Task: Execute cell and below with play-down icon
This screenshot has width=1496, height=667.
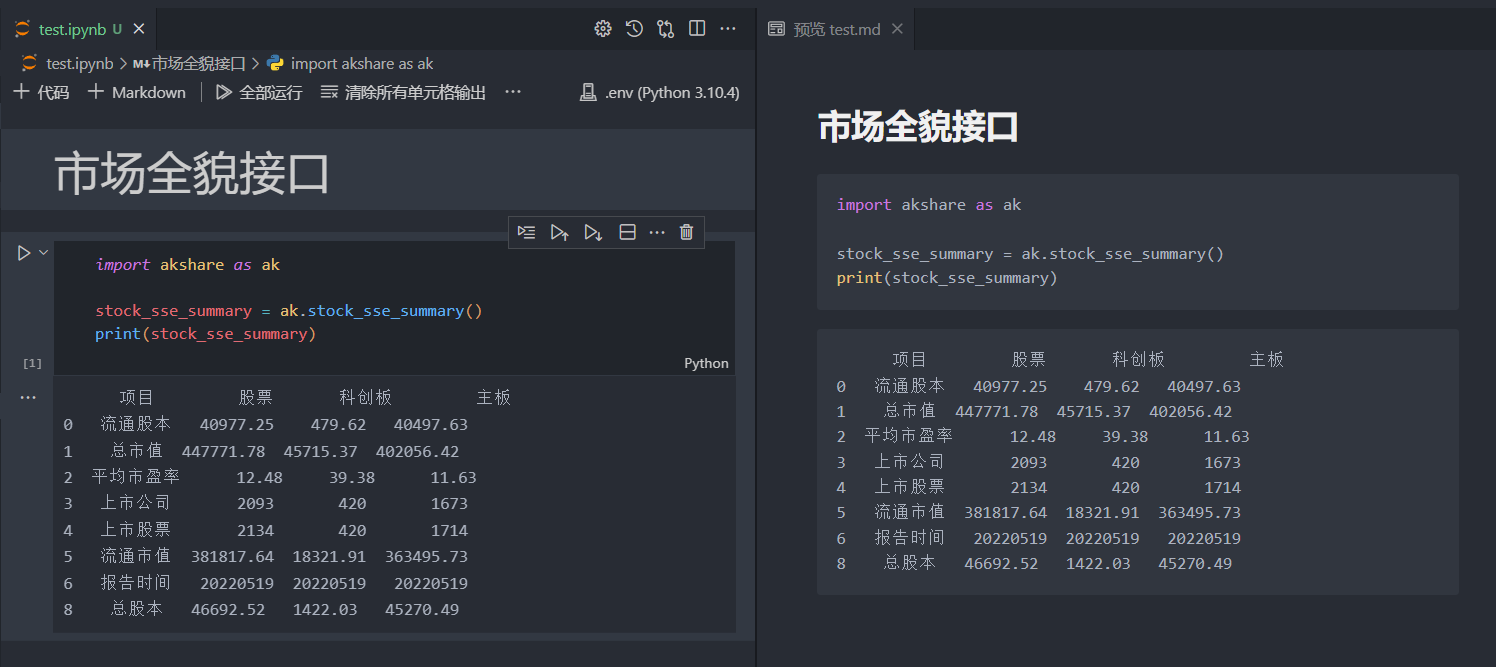Action: click(x=592, y=231)
